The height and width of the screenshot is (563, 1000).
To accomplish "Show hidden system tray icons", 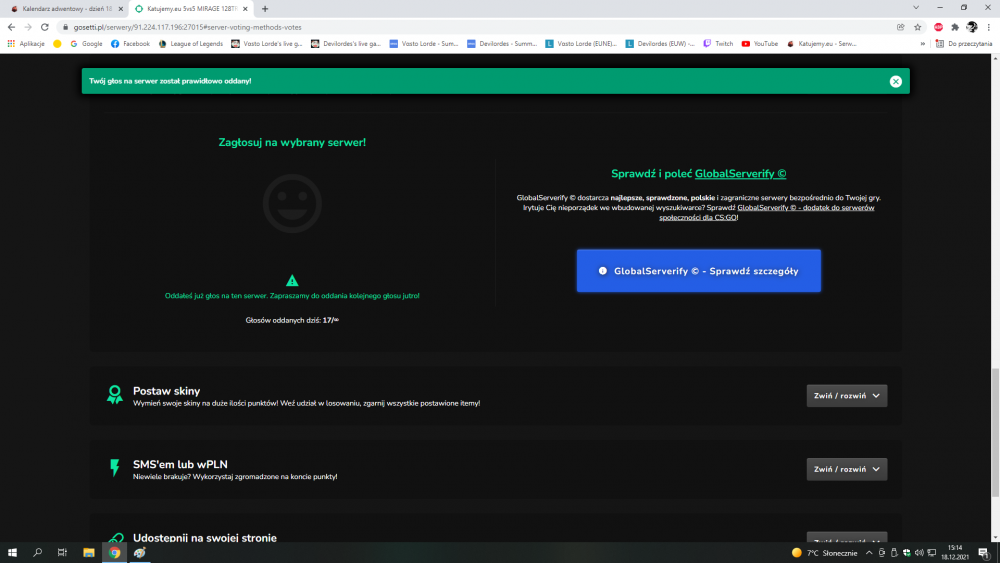I will click(869, 553).
